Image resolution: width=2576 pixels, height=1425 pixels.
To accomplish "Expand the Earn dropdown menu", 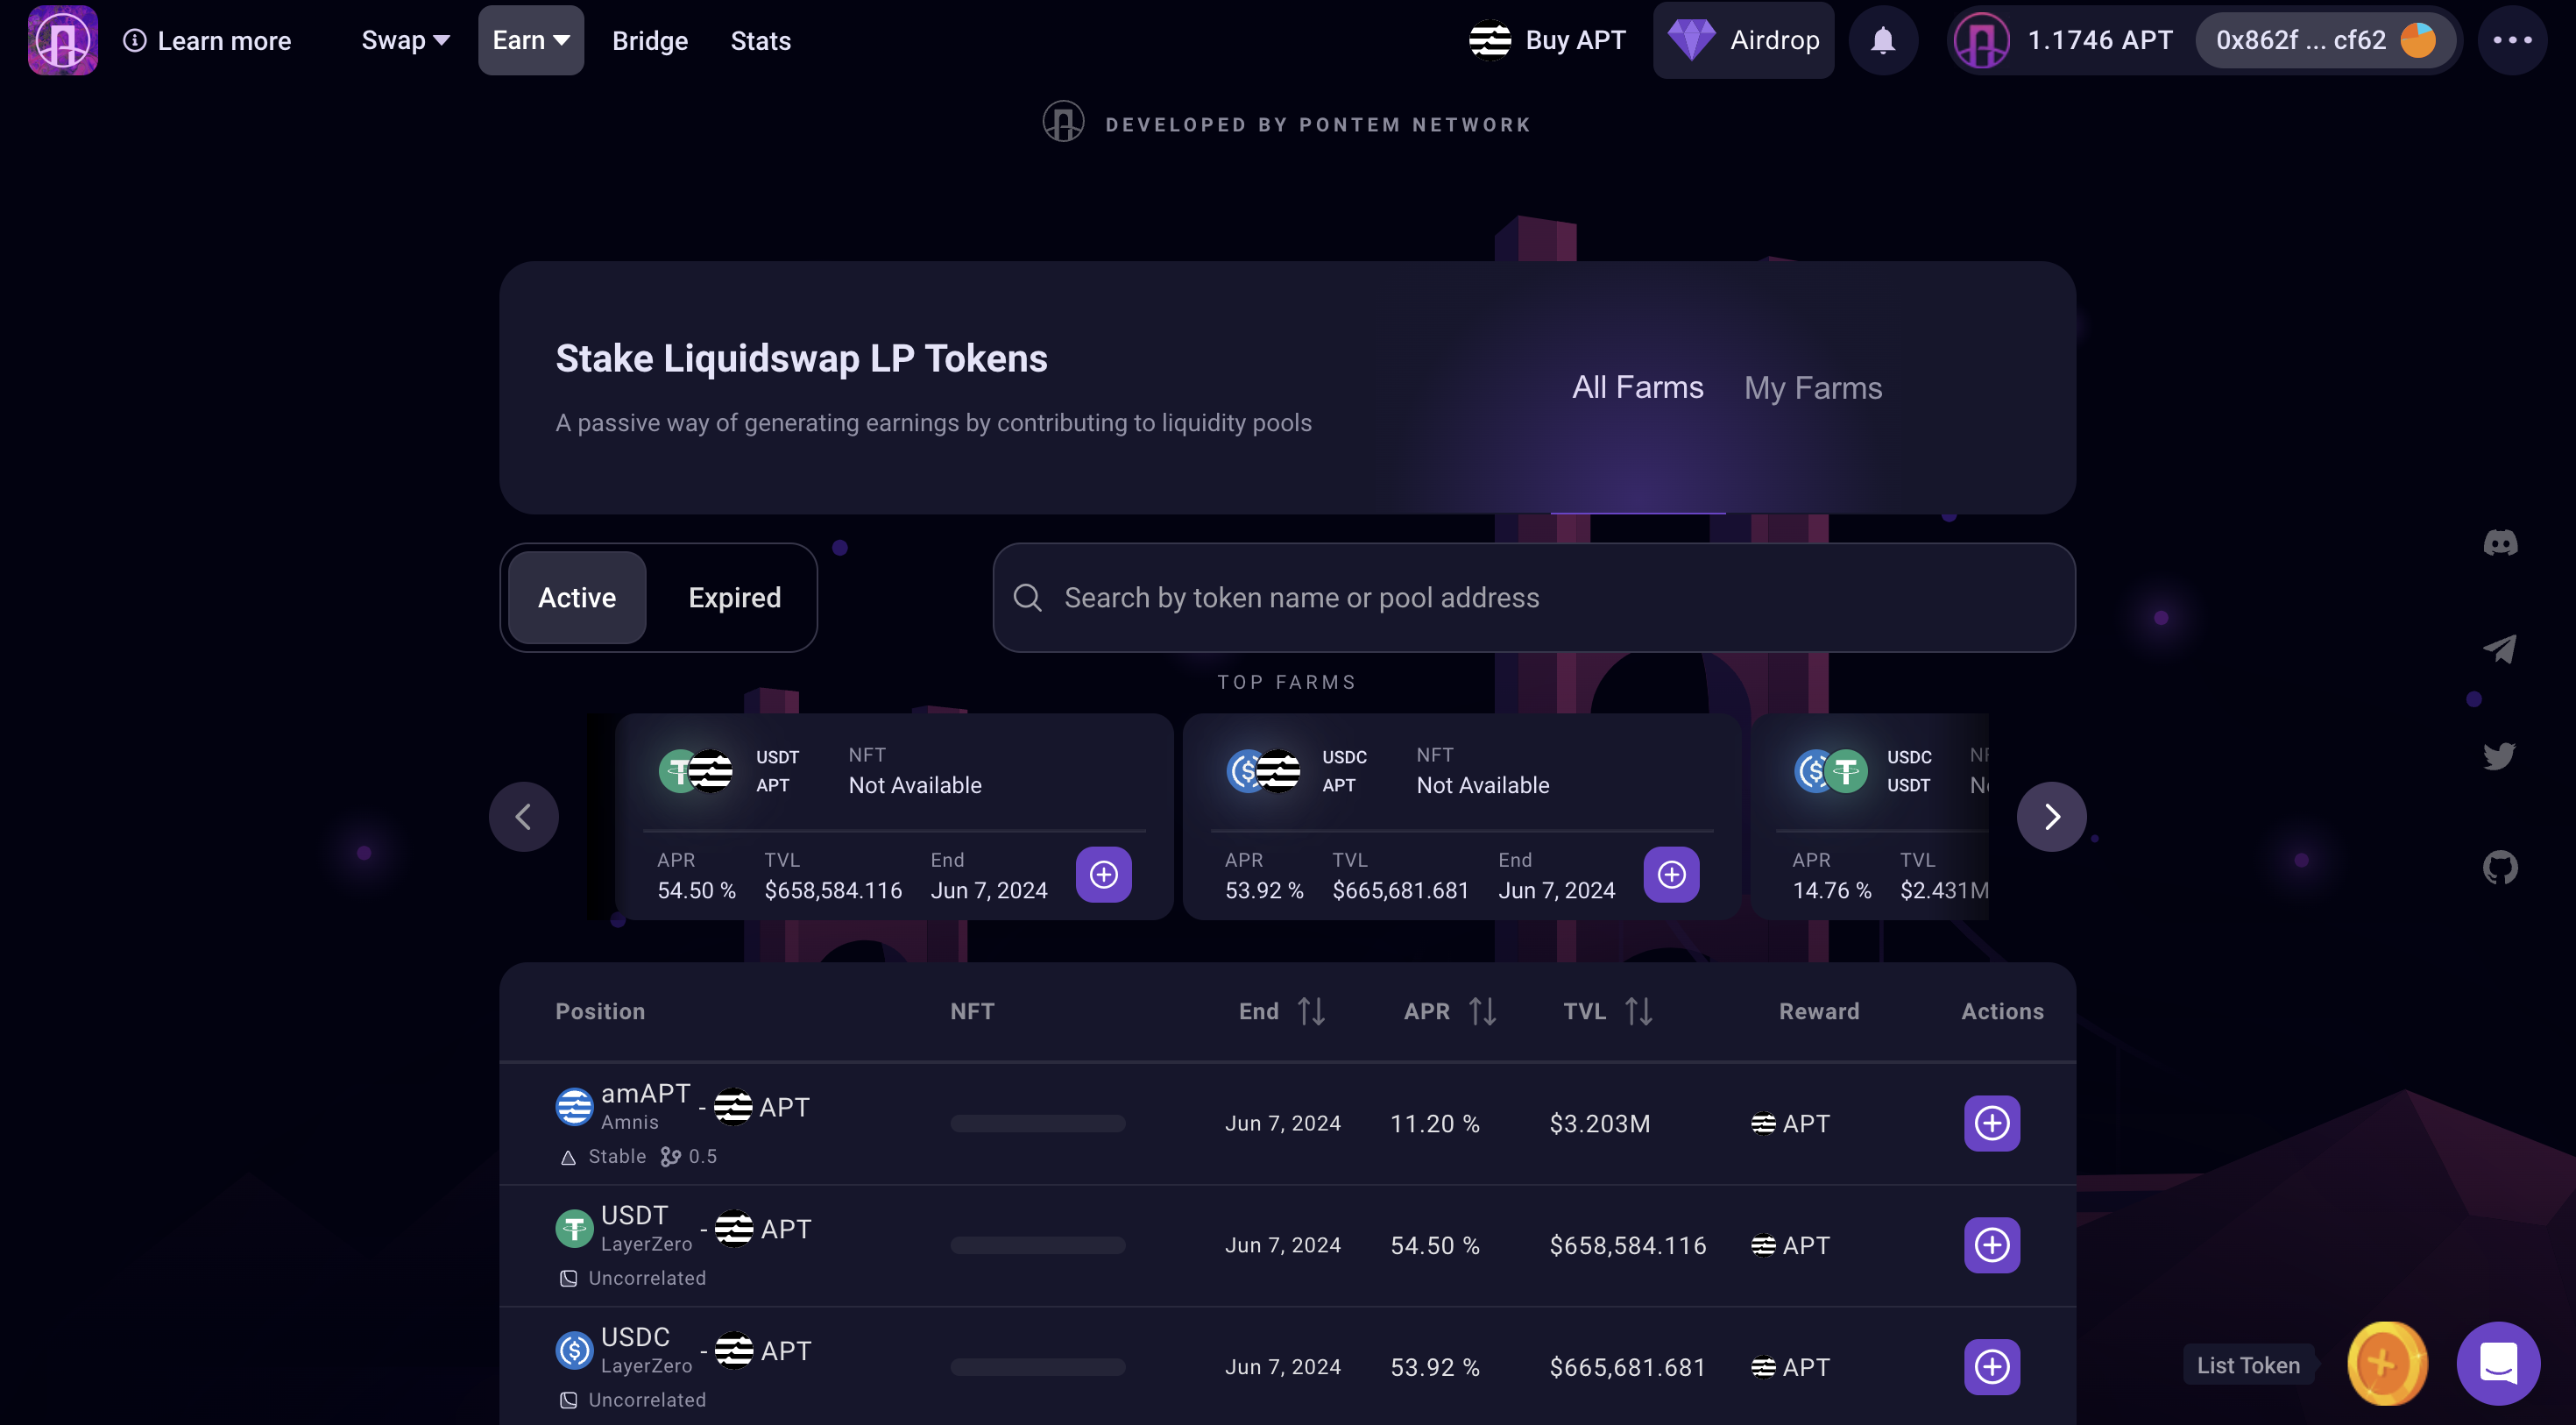I will (x=530, y=40).
